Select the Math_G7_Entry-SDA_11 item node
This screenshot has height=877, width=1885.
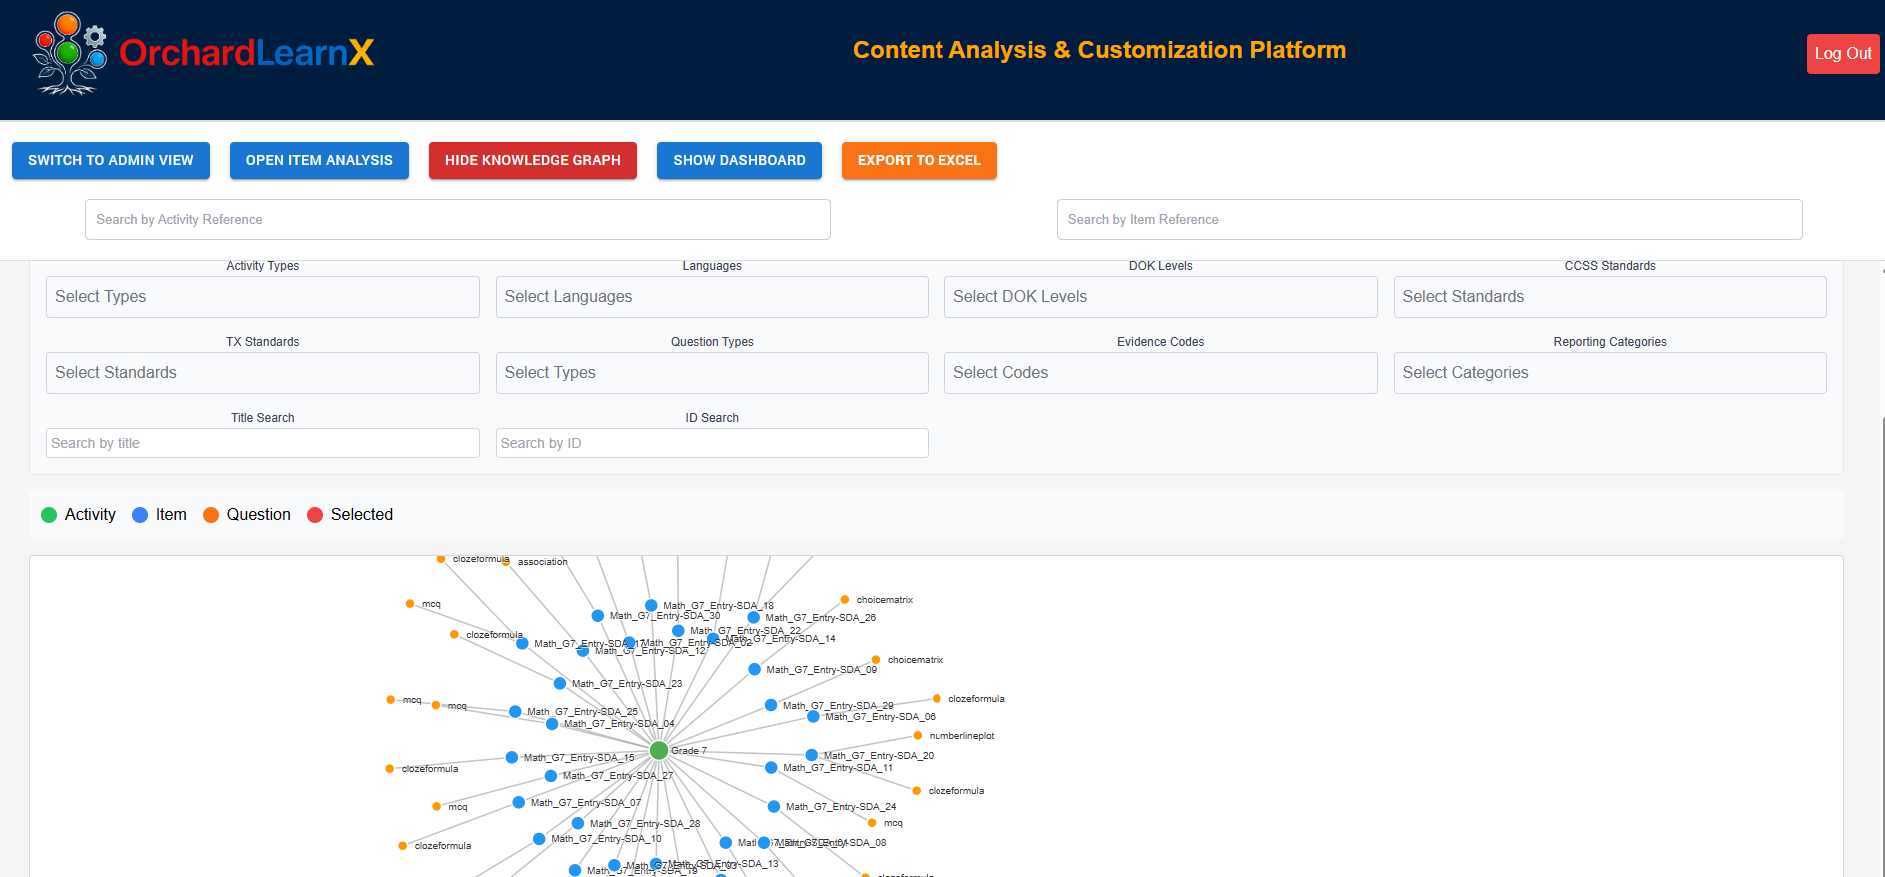pyautogui.click(x=771, y=768)
